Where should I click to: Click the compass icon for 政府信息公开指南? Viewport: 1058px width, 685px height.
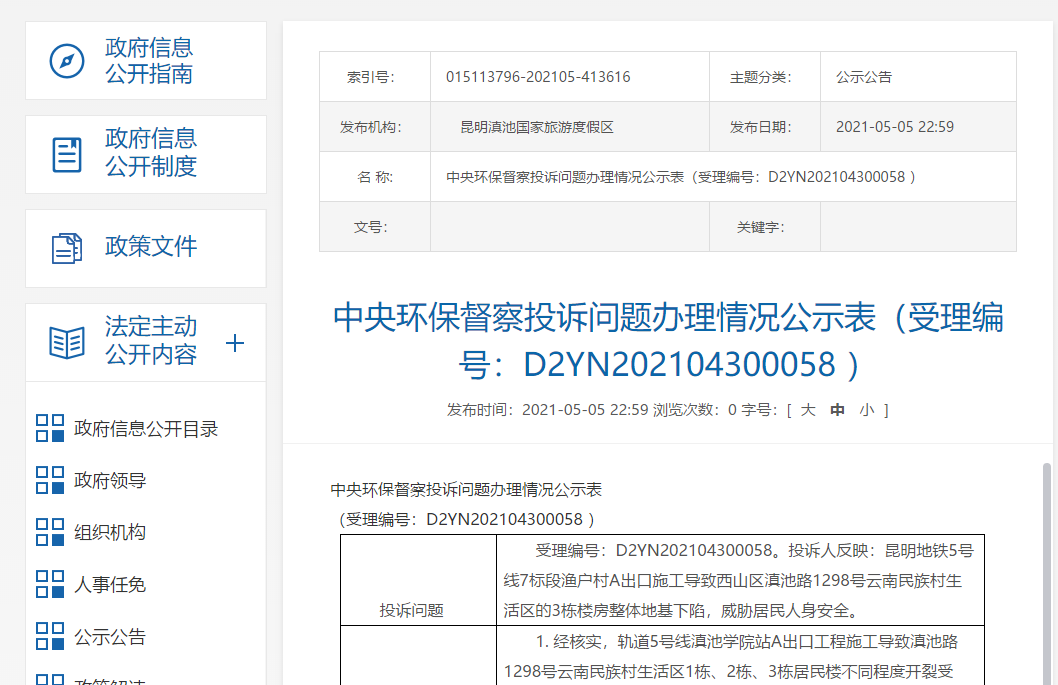point(67,61)
